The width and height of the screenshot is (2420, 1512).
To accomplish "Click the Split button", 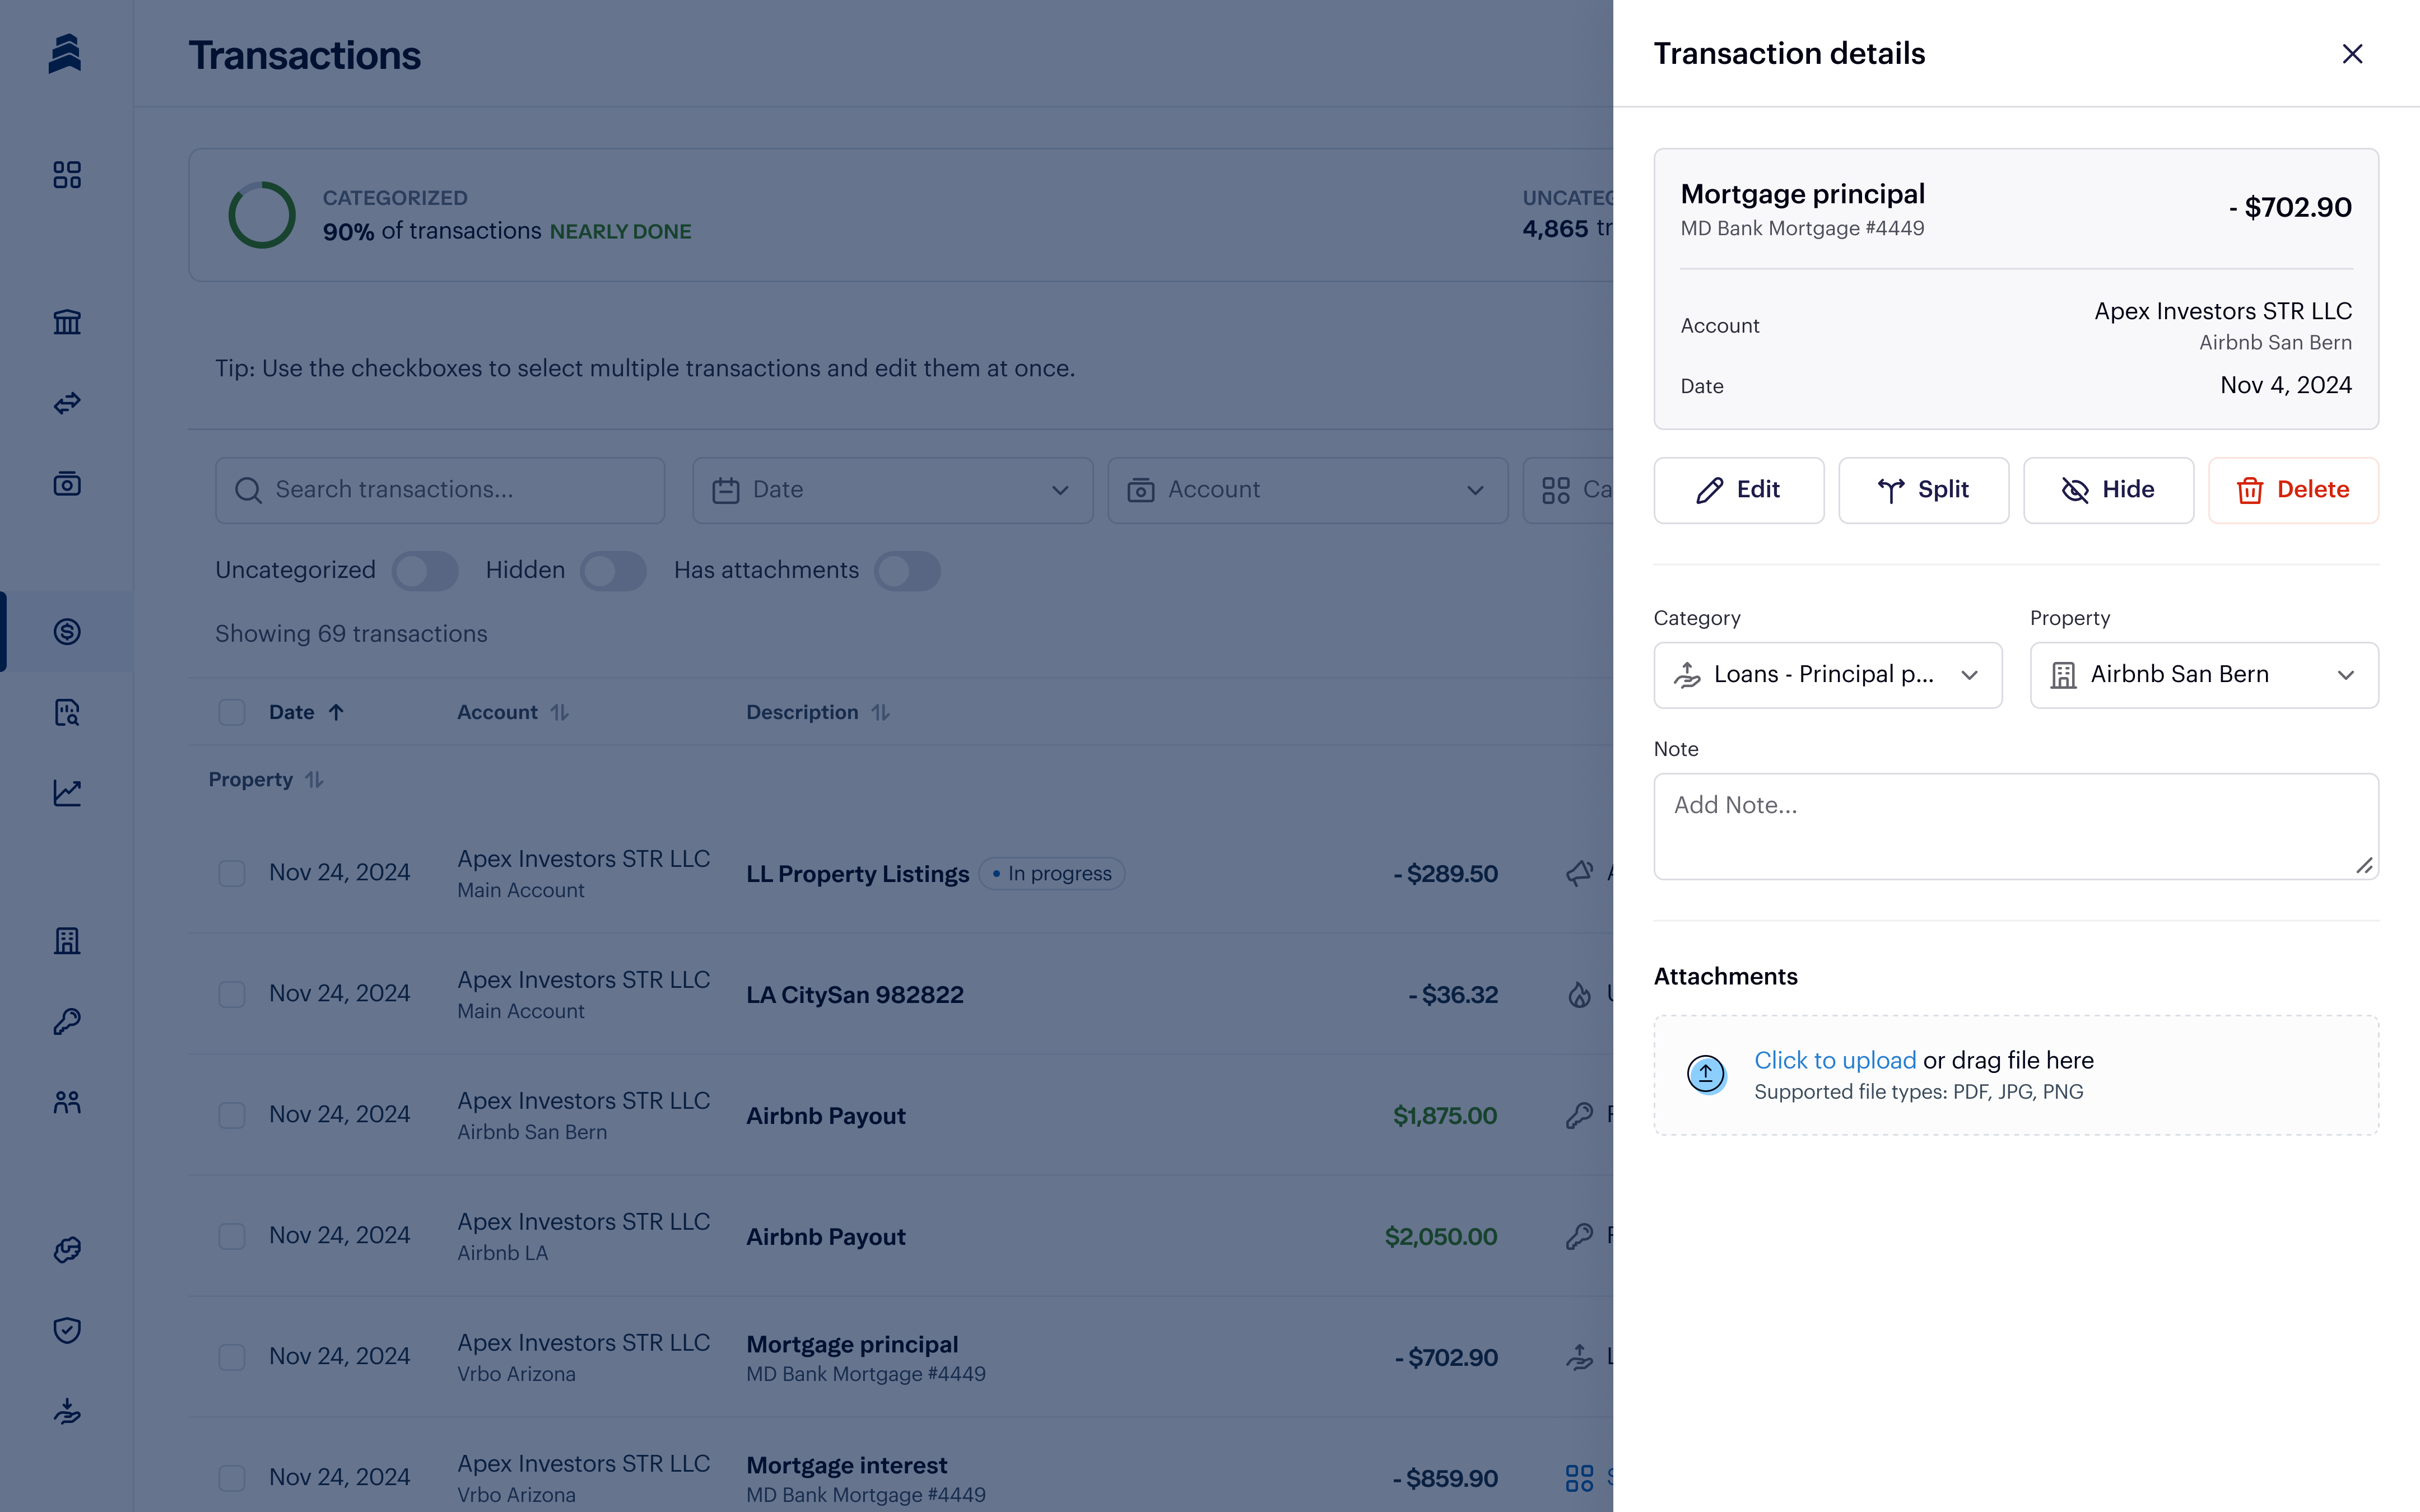I will 1923,490.
